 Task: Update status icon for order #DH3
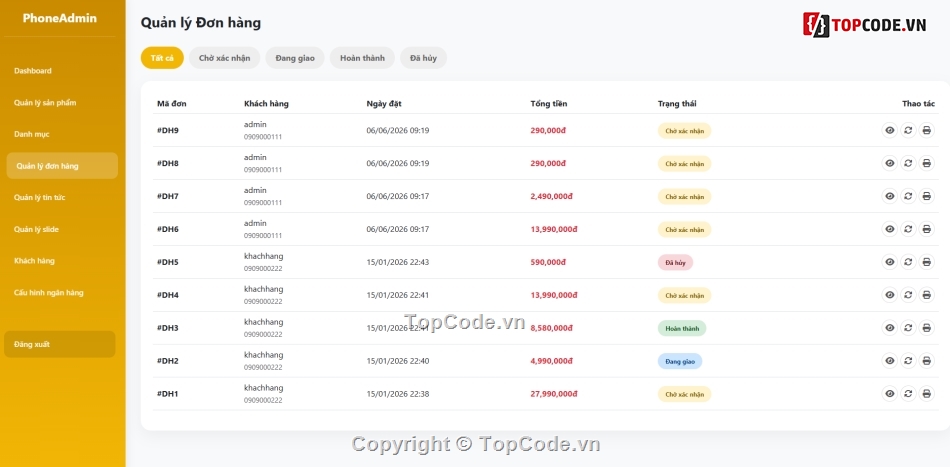coord(908,328)
